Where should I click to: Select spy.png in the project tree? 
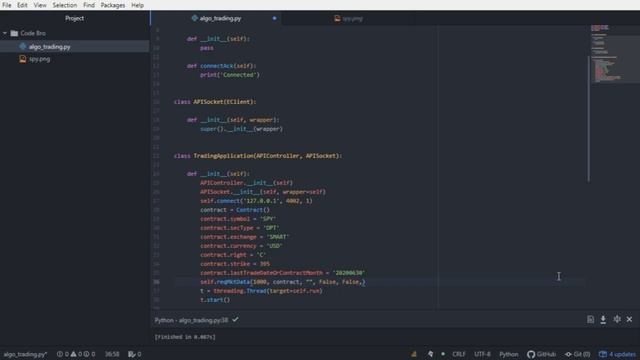(40, 59)
